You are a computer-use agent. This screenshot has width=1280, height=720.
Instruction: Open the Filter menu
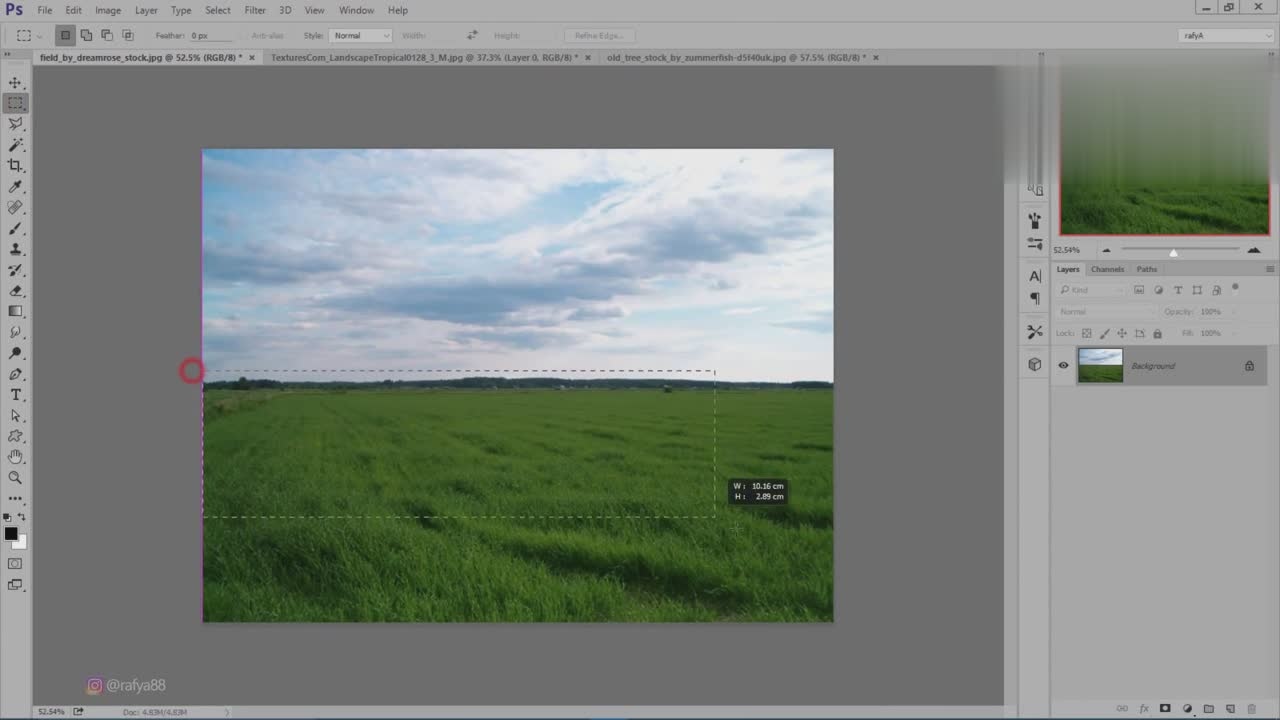pos(255,10)
